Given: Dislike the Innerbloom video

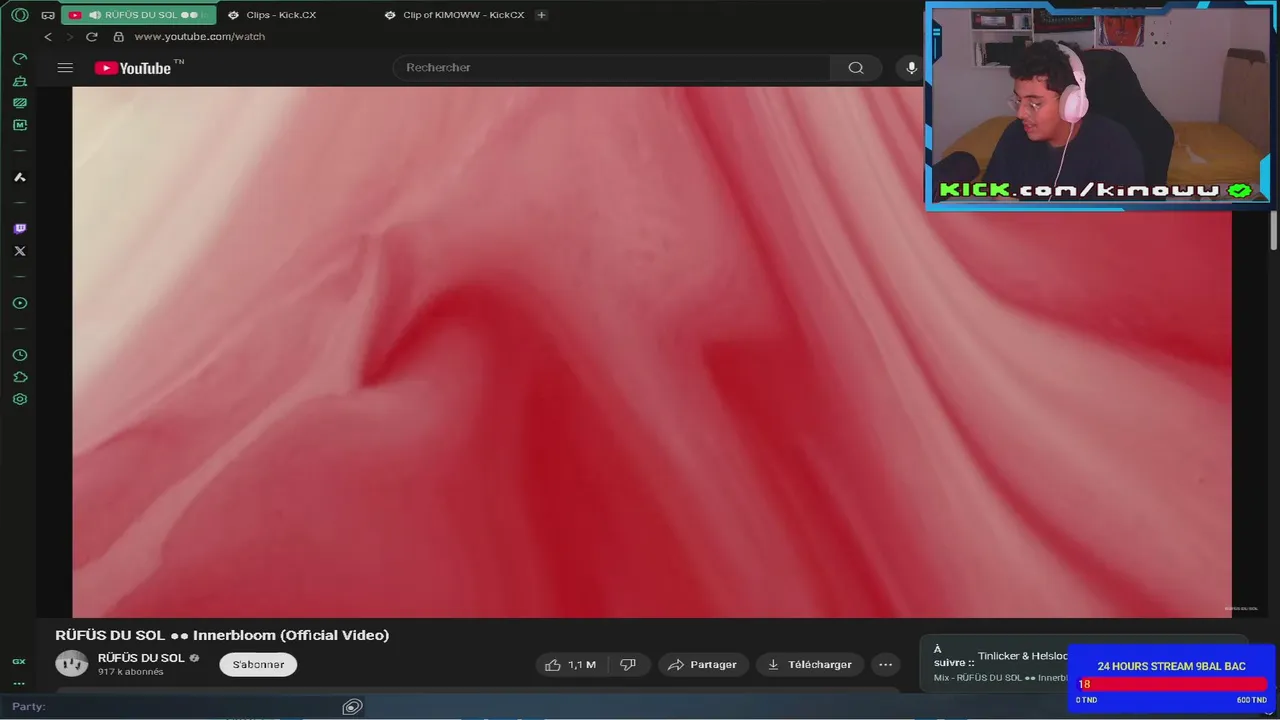Looking at the screenshot, I should click(628, 665).
